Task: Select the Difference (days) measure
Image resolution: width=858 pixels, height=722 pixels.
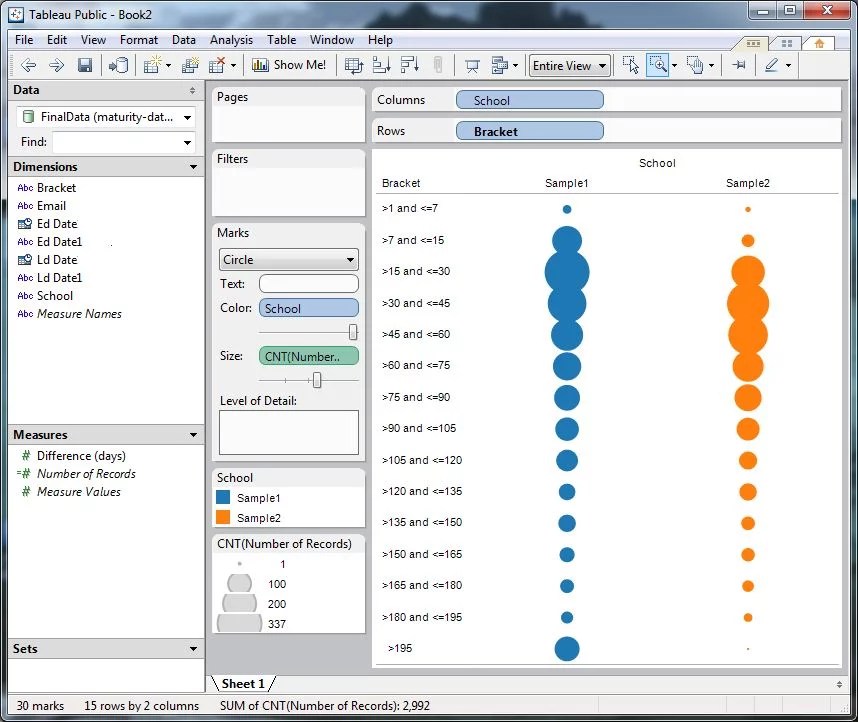Action: pos(81,456)
